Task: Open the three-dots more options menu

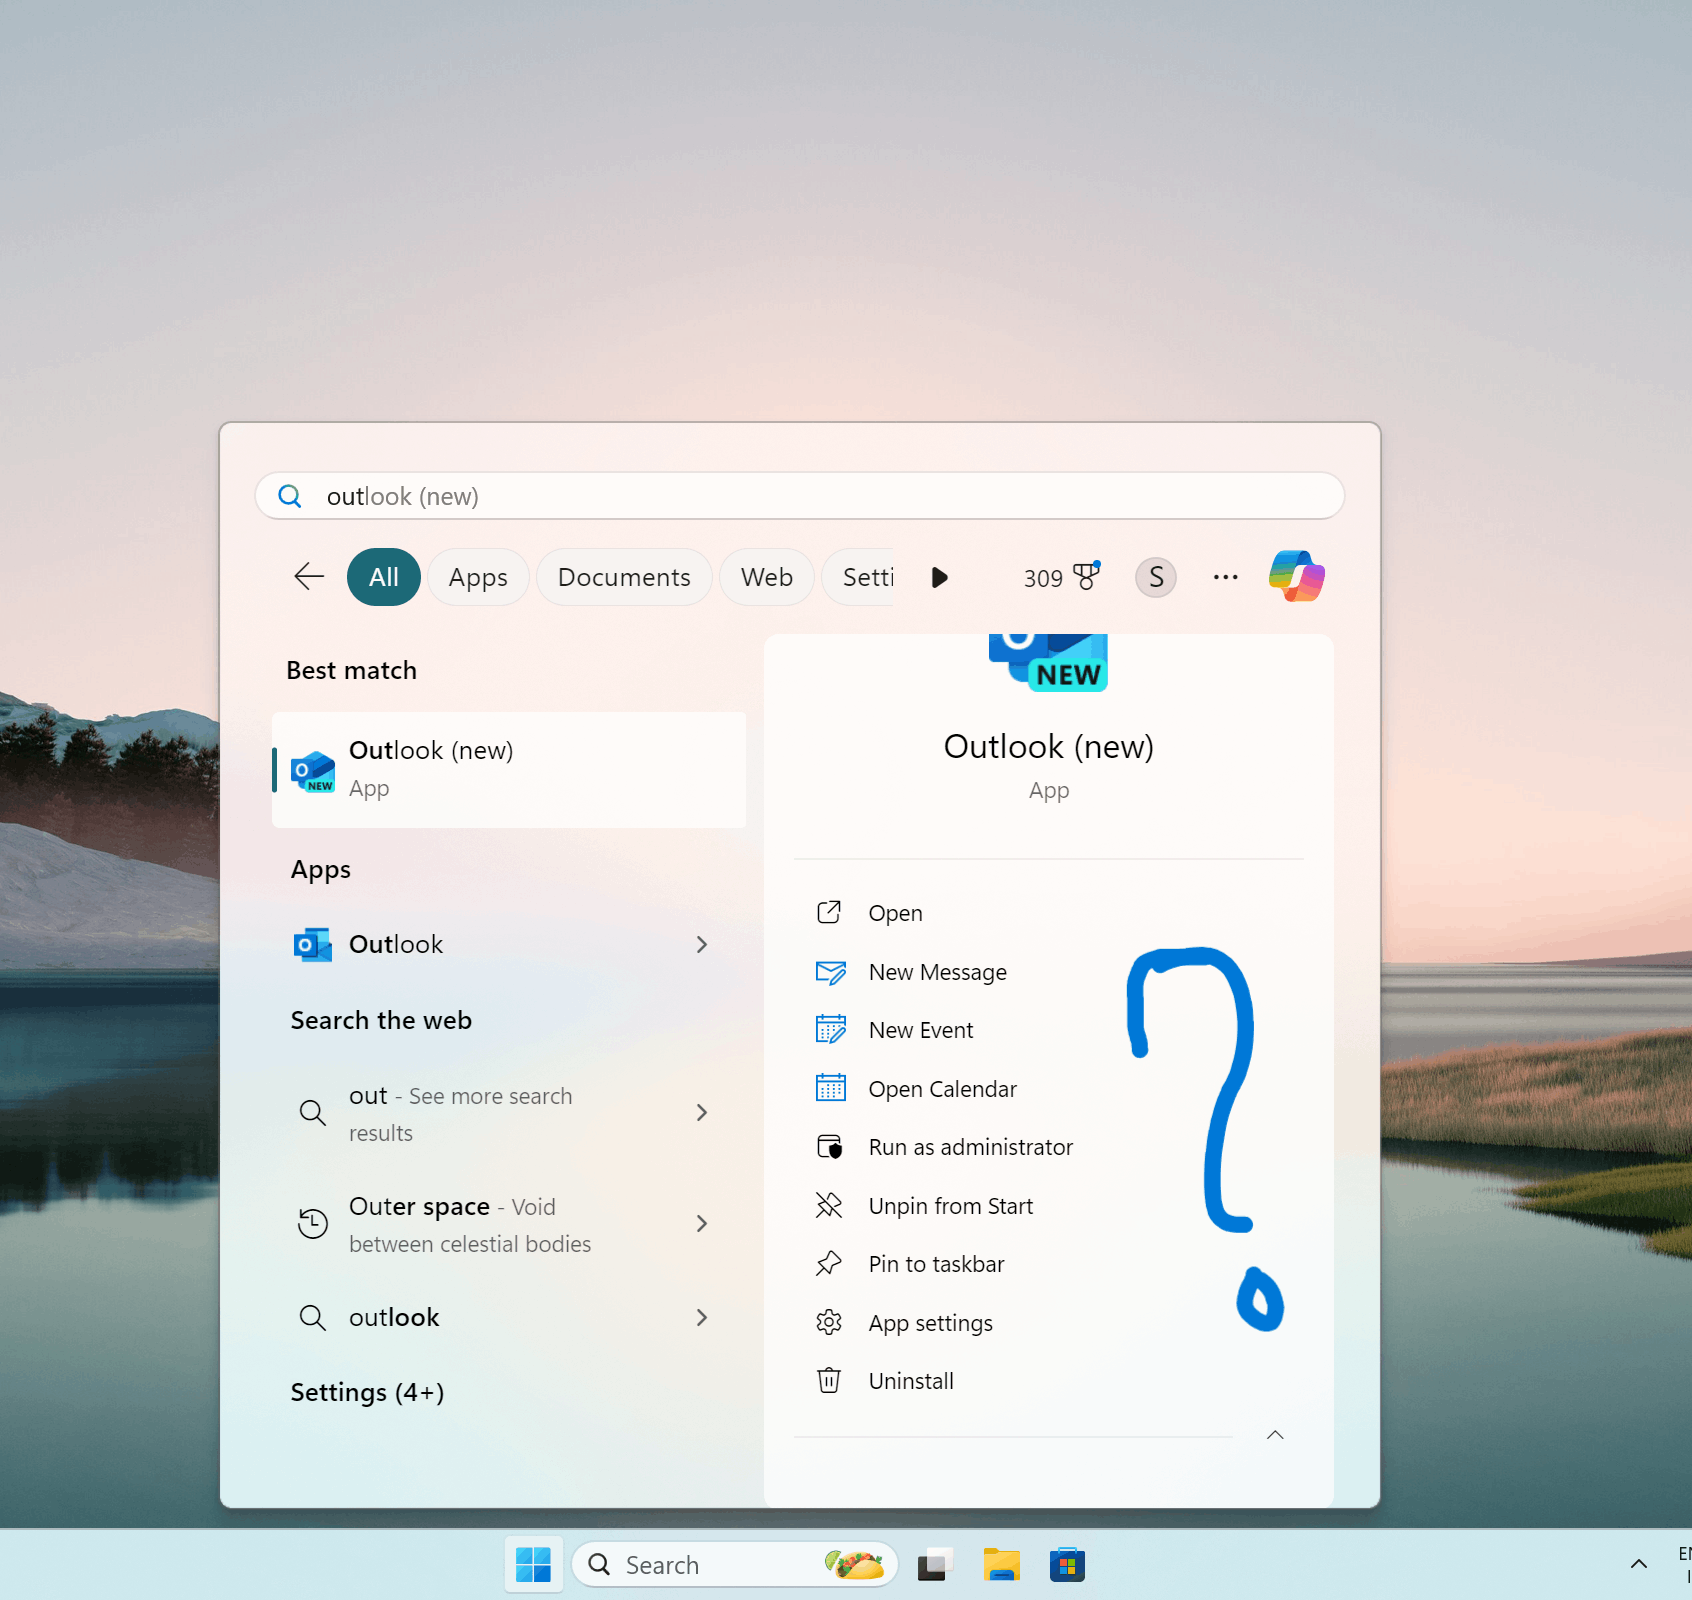Action: tap(1225, 577)
